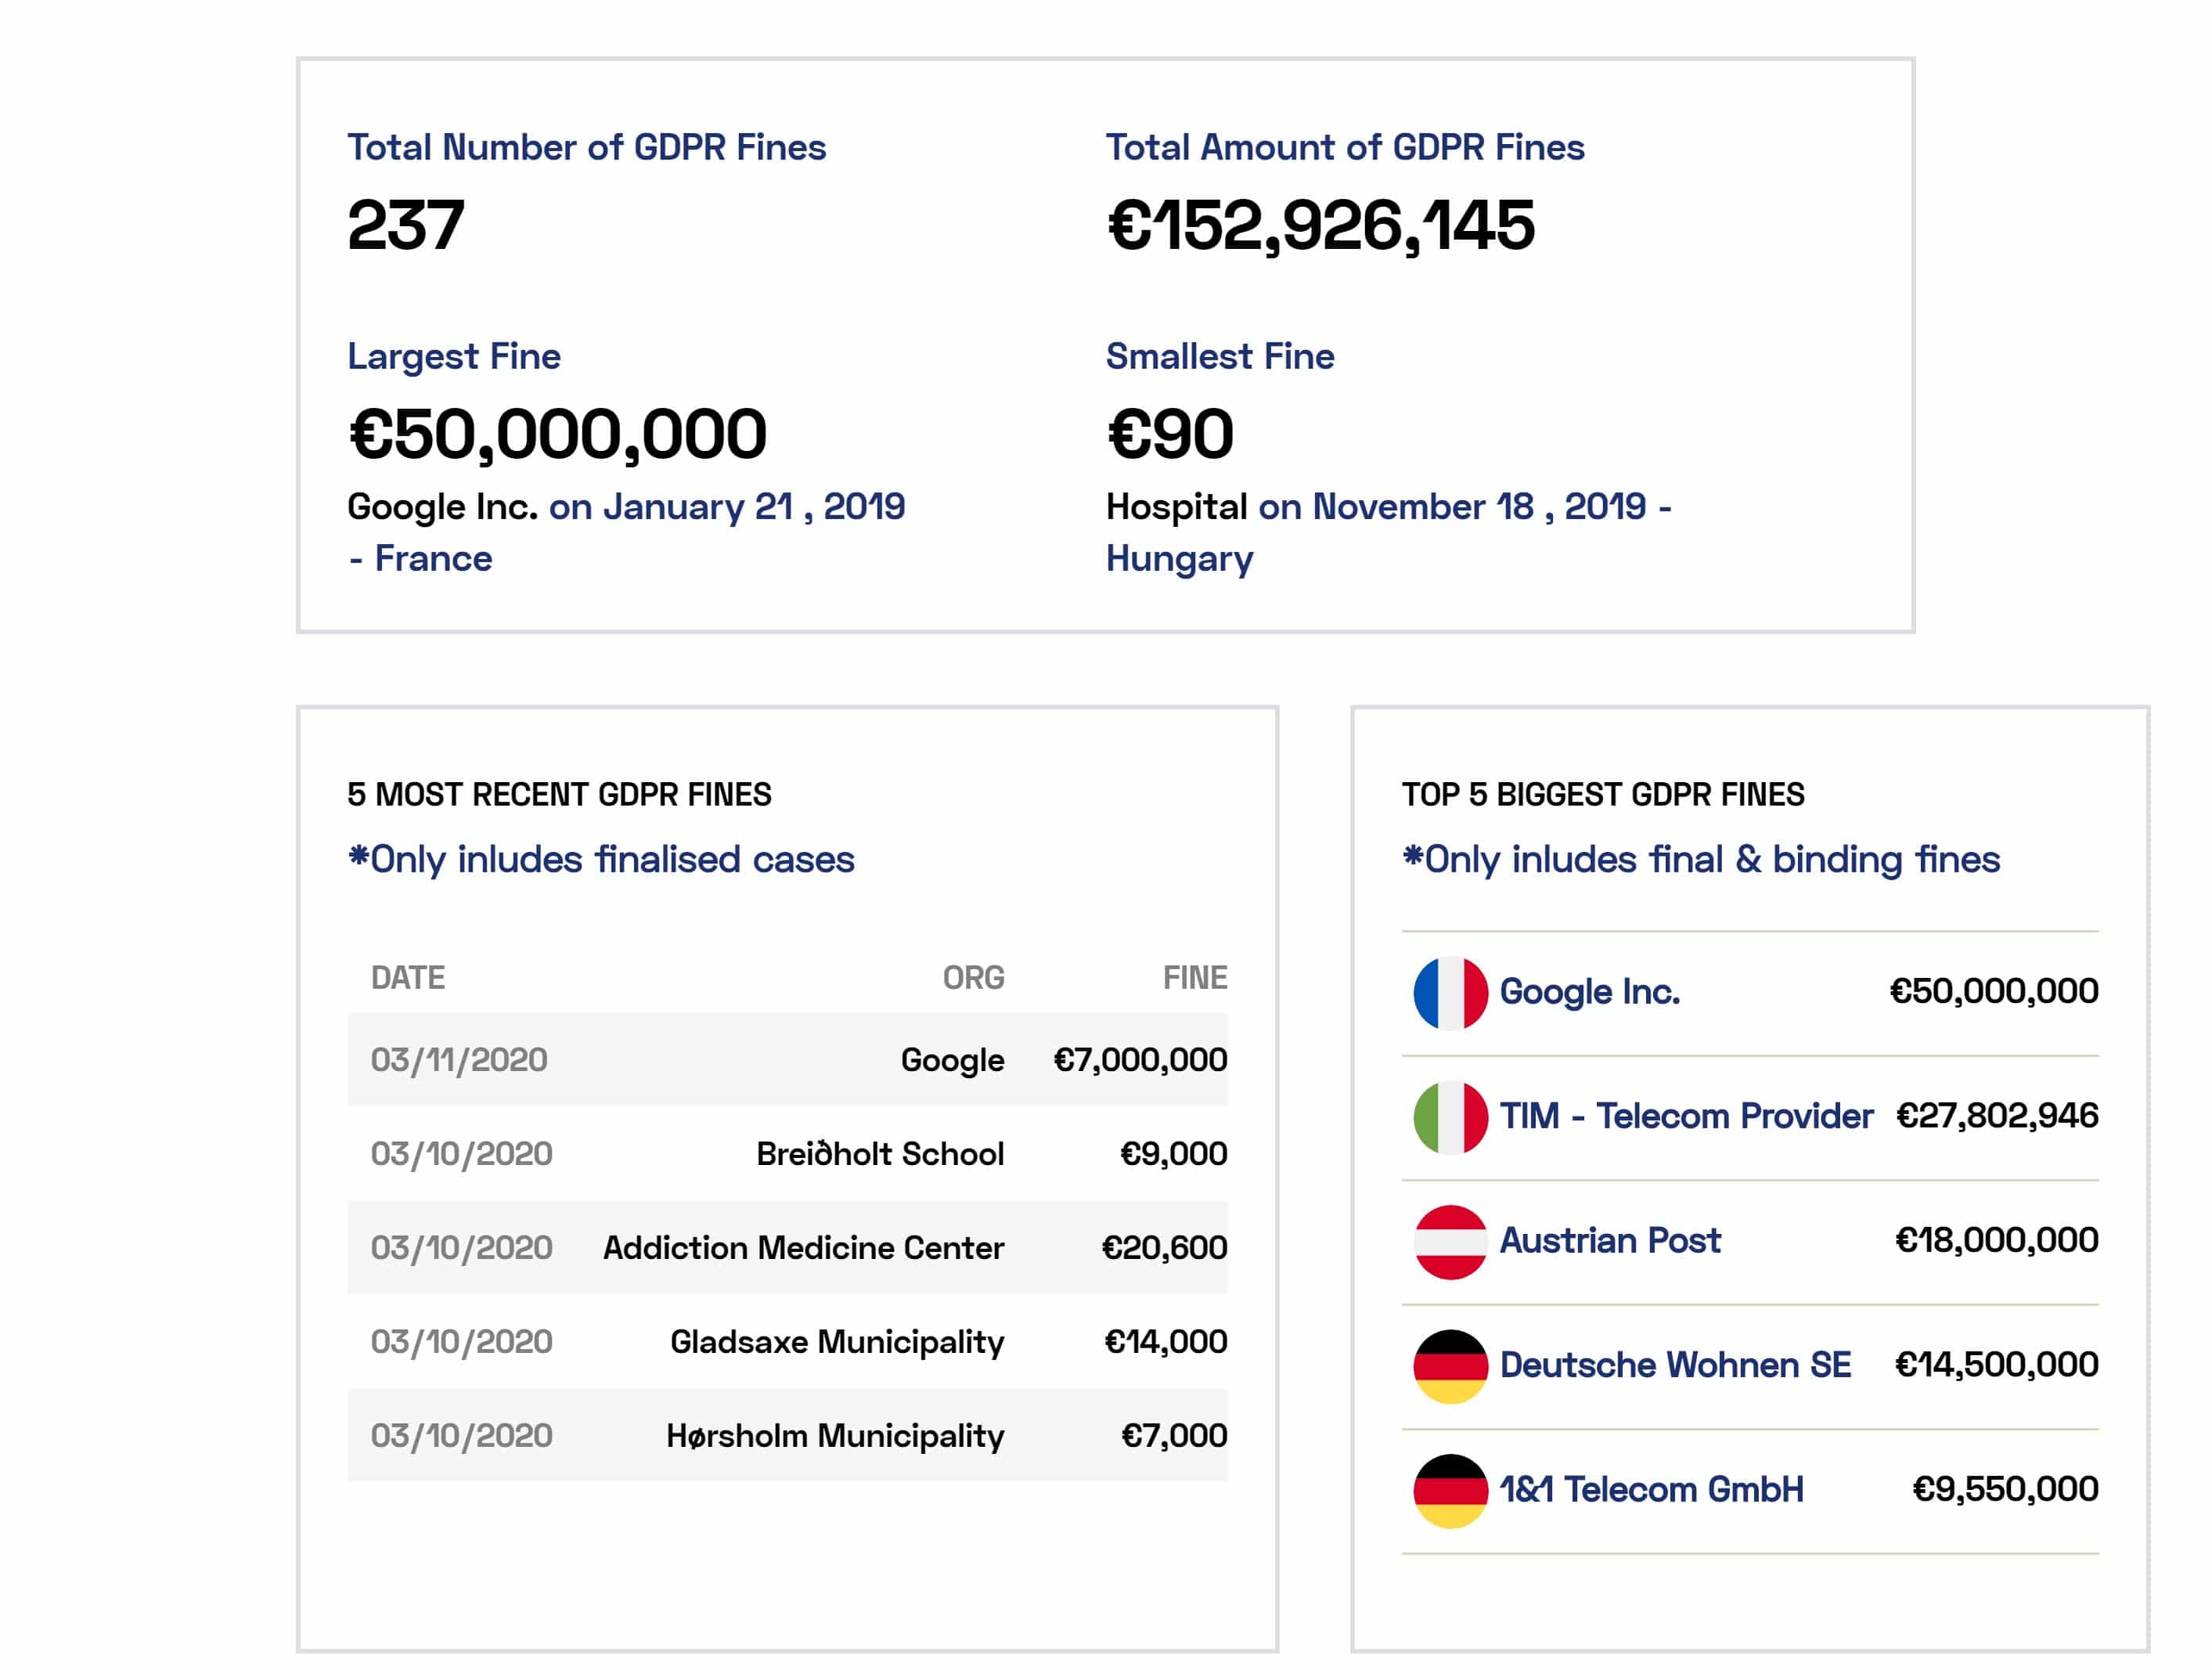Click the Hospital name under Smallest Fine
Screen dimensions: 2212x1670
coord(1176,508)
